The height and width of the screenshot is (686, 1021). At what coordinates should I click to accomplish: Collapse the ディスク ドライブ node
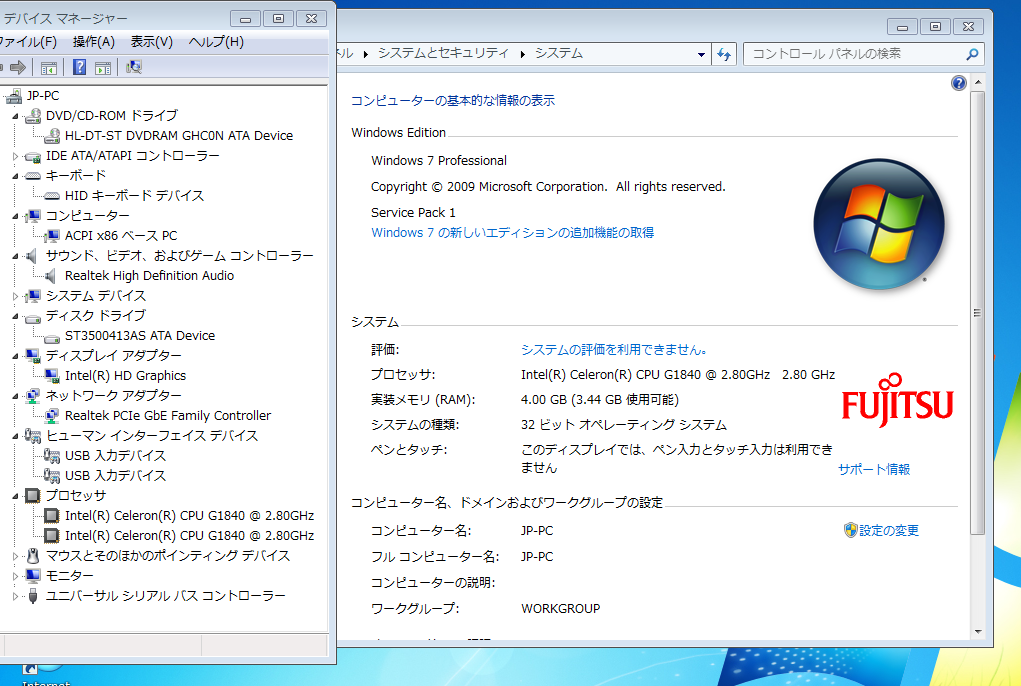[16, 316]
